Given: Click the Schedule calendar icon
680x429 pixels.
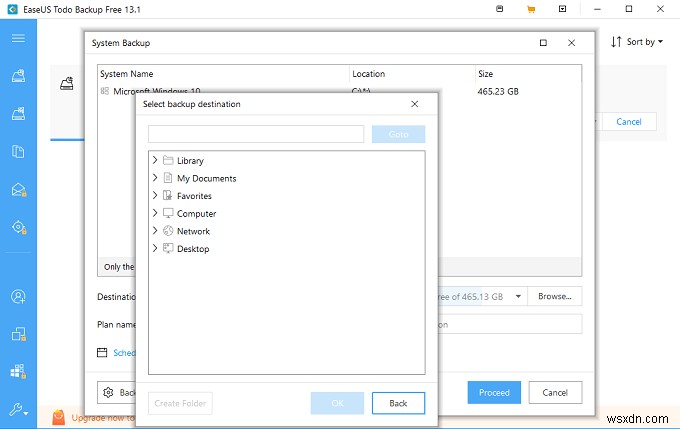Looking at the screenshot, I should point(102,352).
